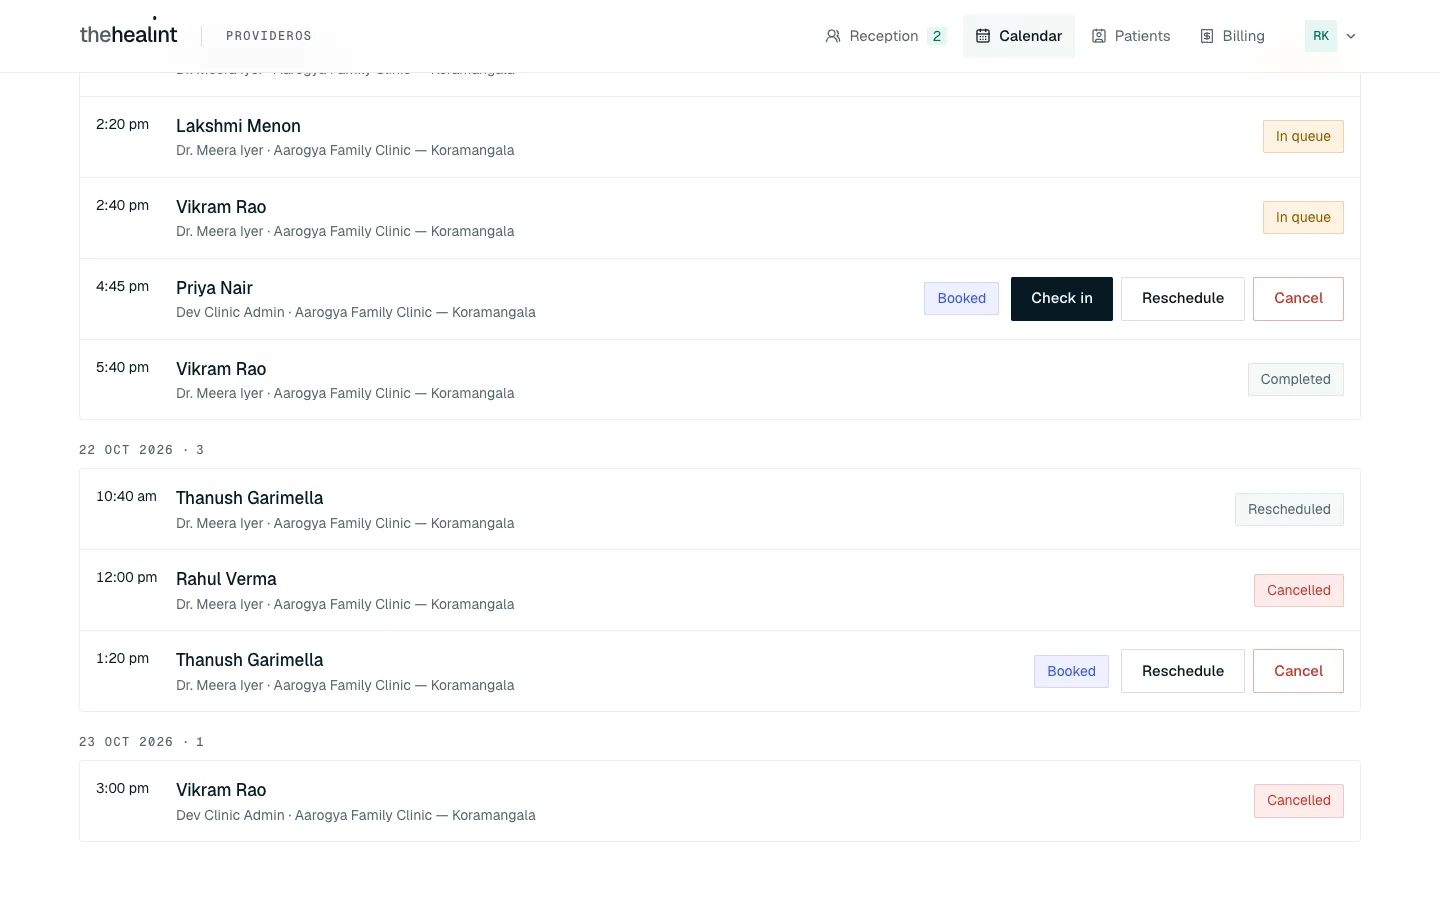
Task: Cancel Priya Nair's 4:45 pm appointment
Action: 1298,299
